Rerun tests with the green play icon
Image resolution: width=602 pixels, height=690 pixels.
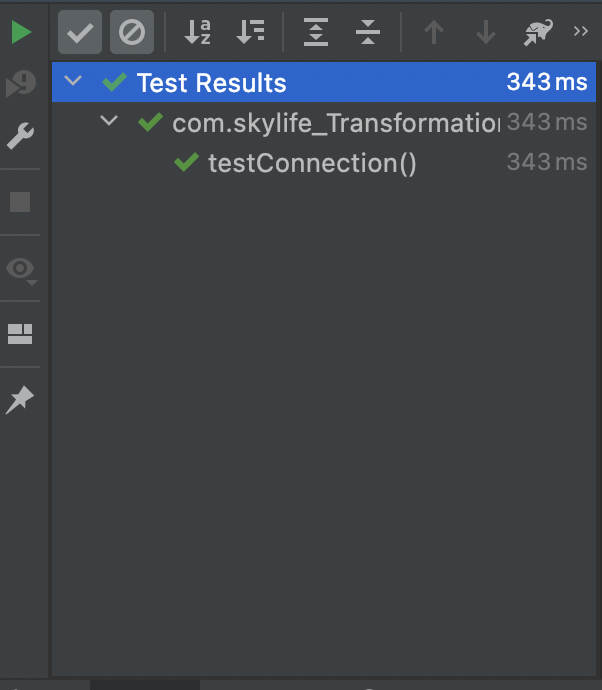point(21,32)
